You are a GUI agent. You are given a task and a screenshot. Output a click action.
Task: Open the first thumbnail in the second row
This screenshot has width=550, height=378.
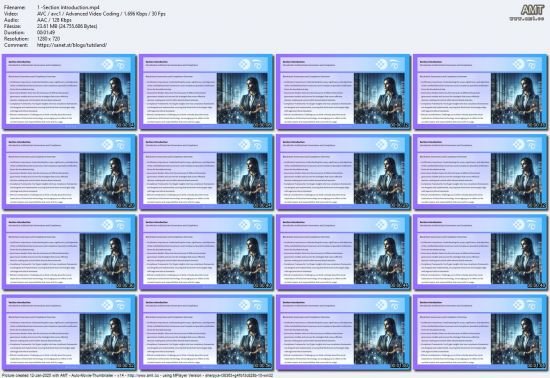(x=69, y=172)
